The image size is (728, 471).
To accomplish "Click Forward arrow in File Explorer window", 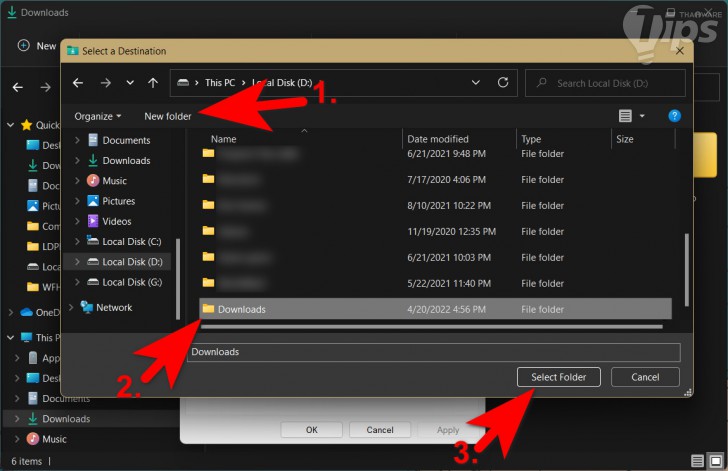I will pyautogui.click(x=46, y=87).
